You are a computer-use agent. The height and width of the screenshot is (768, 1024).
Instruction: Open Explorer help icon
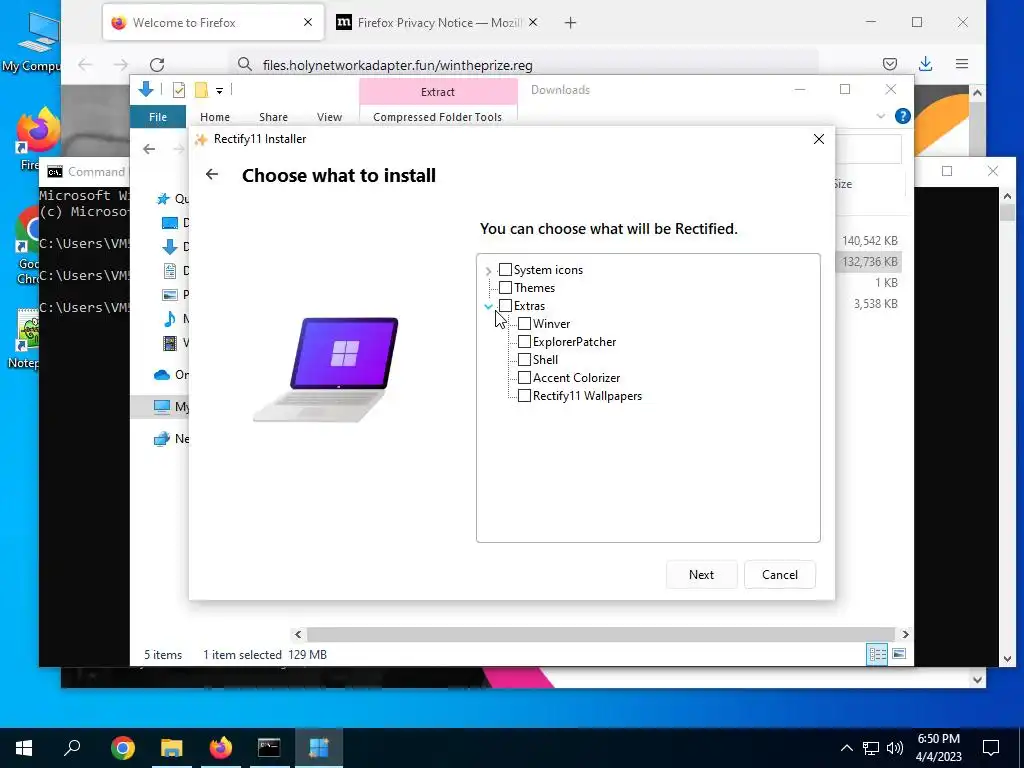coord(903,116)
